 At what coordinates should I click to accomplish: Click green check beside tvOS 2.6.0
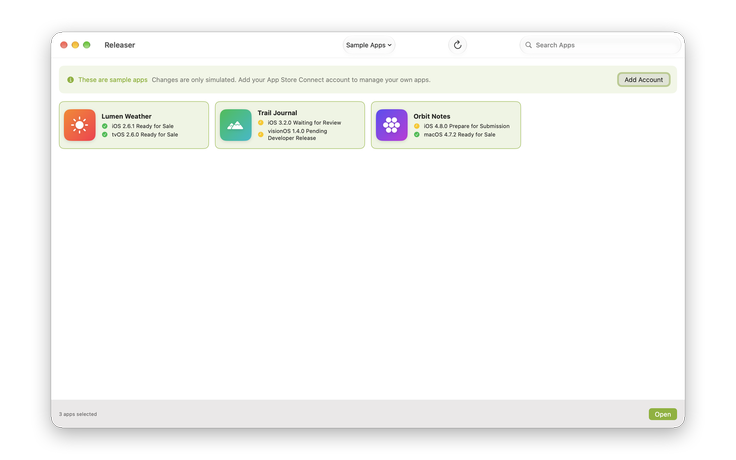[x=105, y=135]
